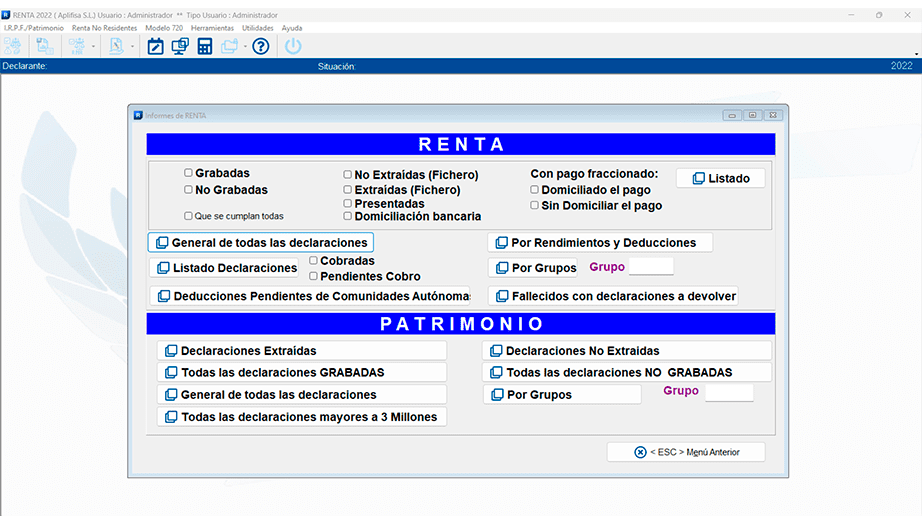Click Declaraciones No Extraidas button
The image size is (922, 524).
(627, 351)
